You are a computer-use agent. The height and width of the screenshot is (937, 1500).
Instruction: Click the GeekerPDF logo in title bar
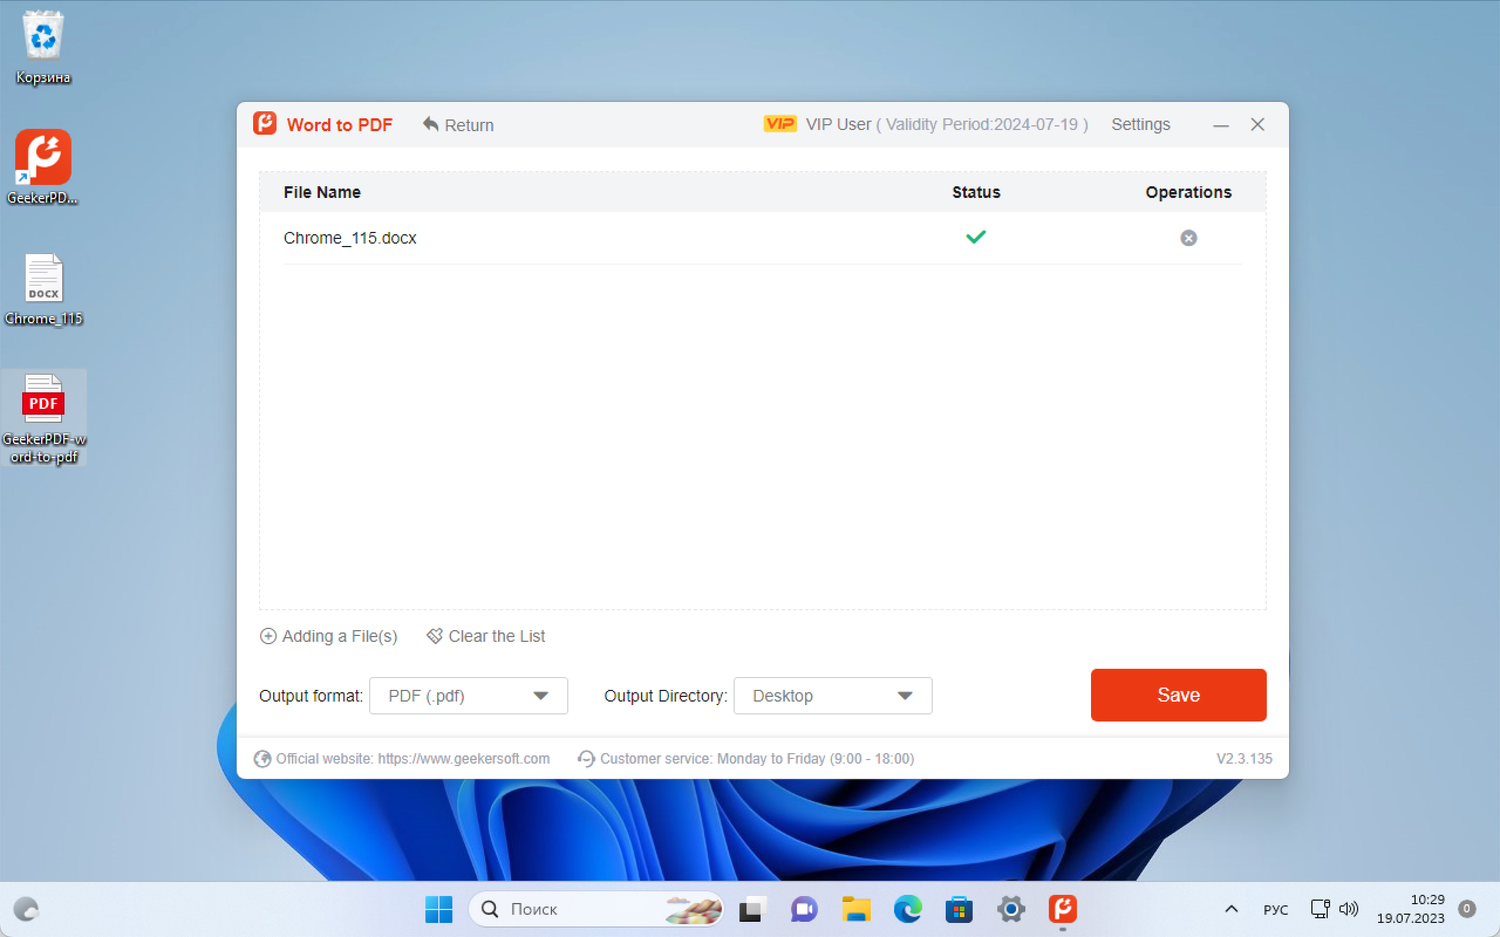pos(265,124)
